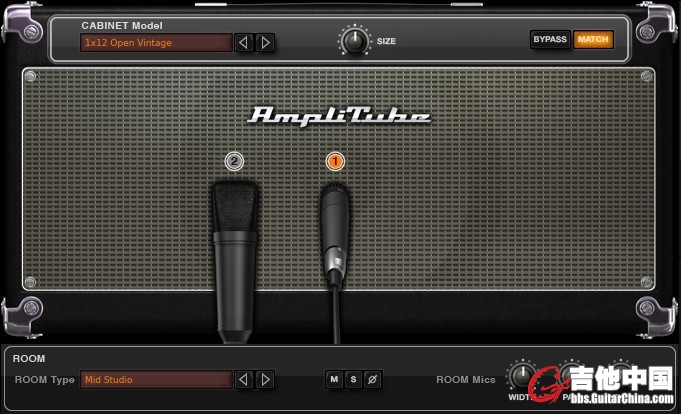681x414 pixels.
Task: Toggle the cabinet BYPASS button
Action: (x=550, y=40)
